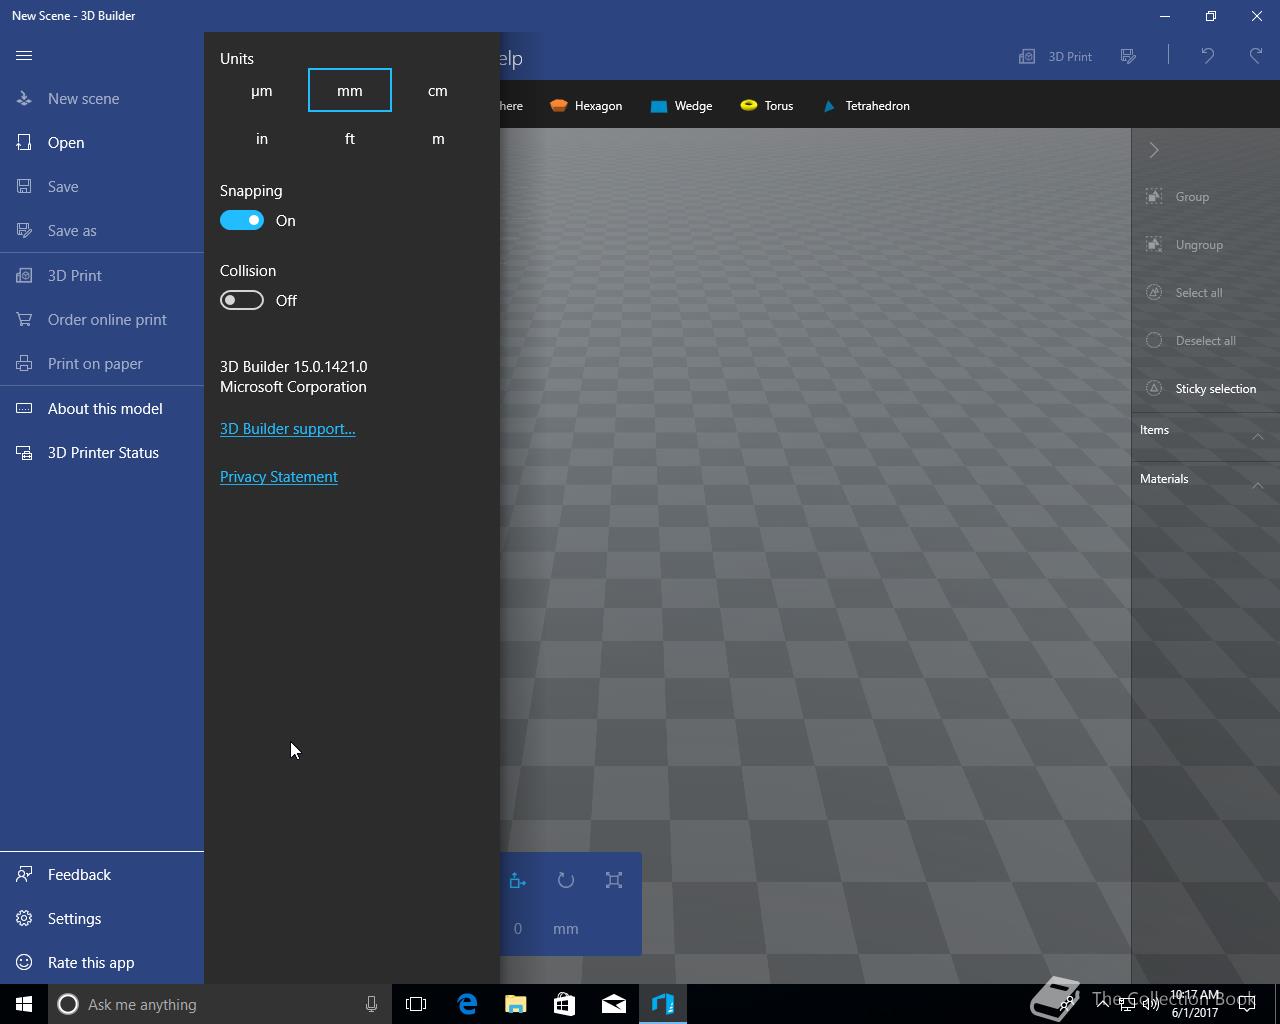The height and width of the screenshot is (1024, 1280).
Task: Select Order online print
Action: [x=102, y=319]
